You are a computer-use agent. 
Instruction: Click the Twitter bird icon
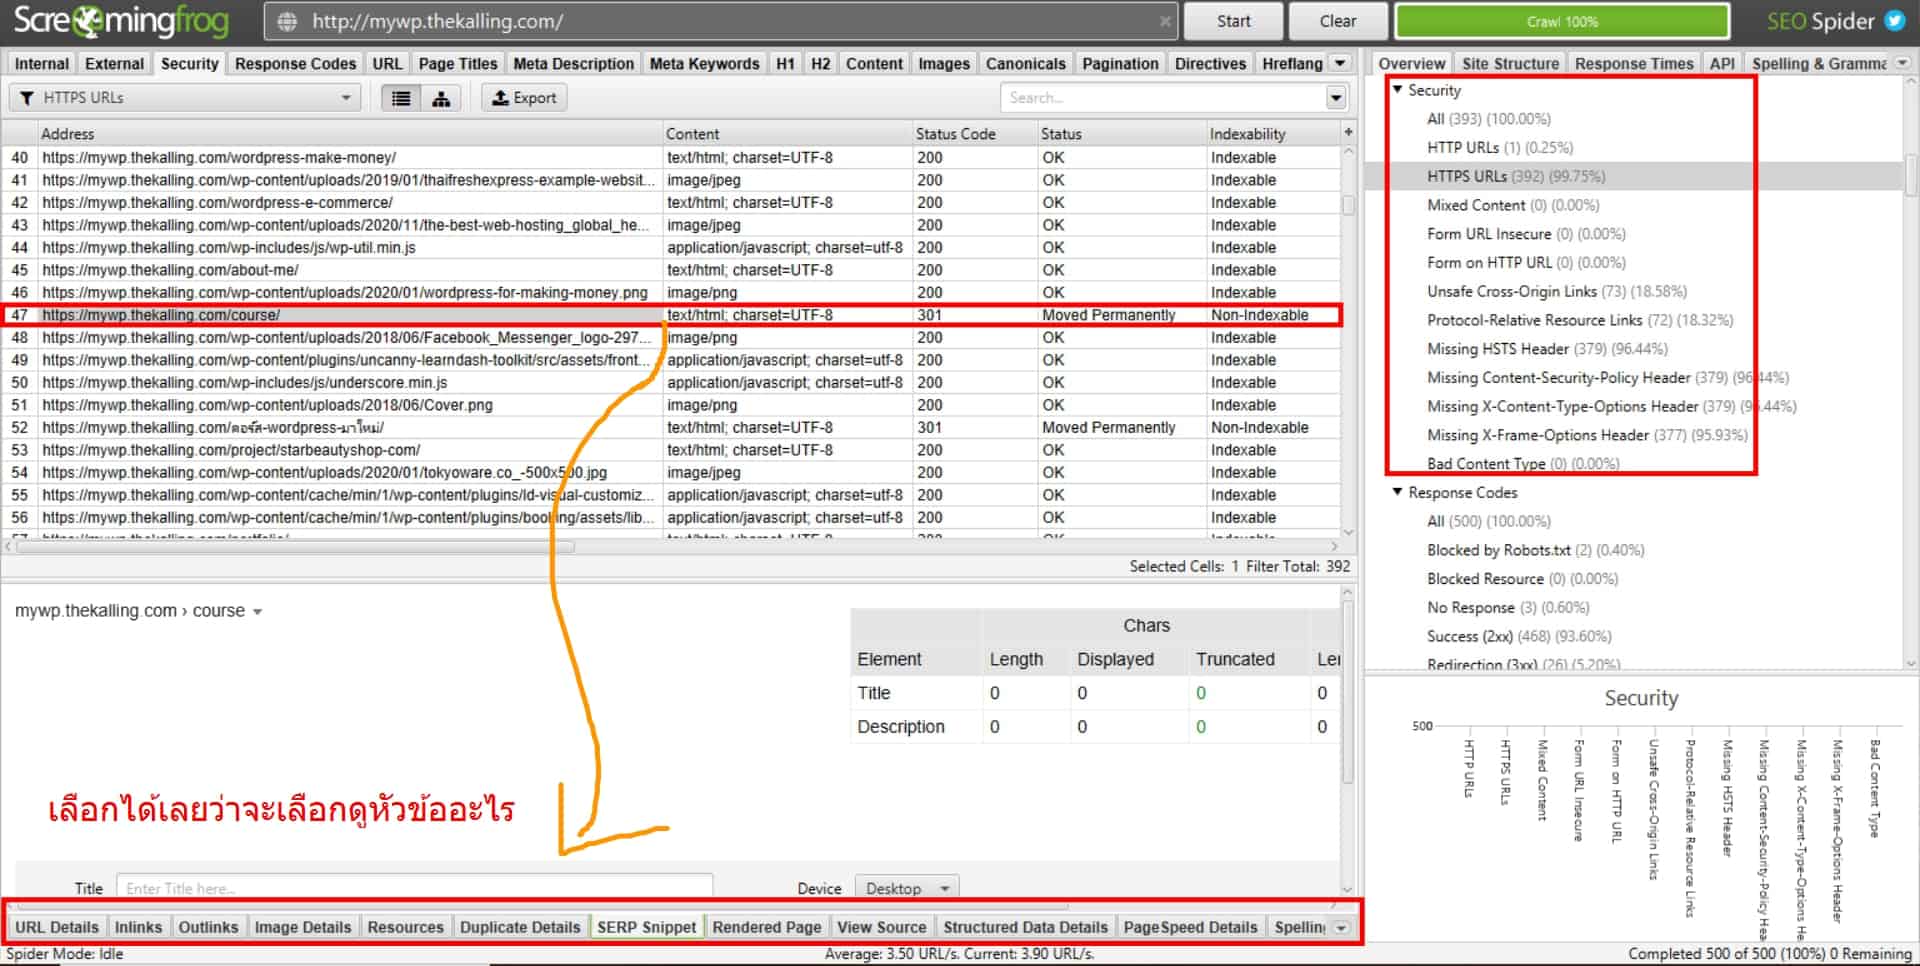[1895, 21]
